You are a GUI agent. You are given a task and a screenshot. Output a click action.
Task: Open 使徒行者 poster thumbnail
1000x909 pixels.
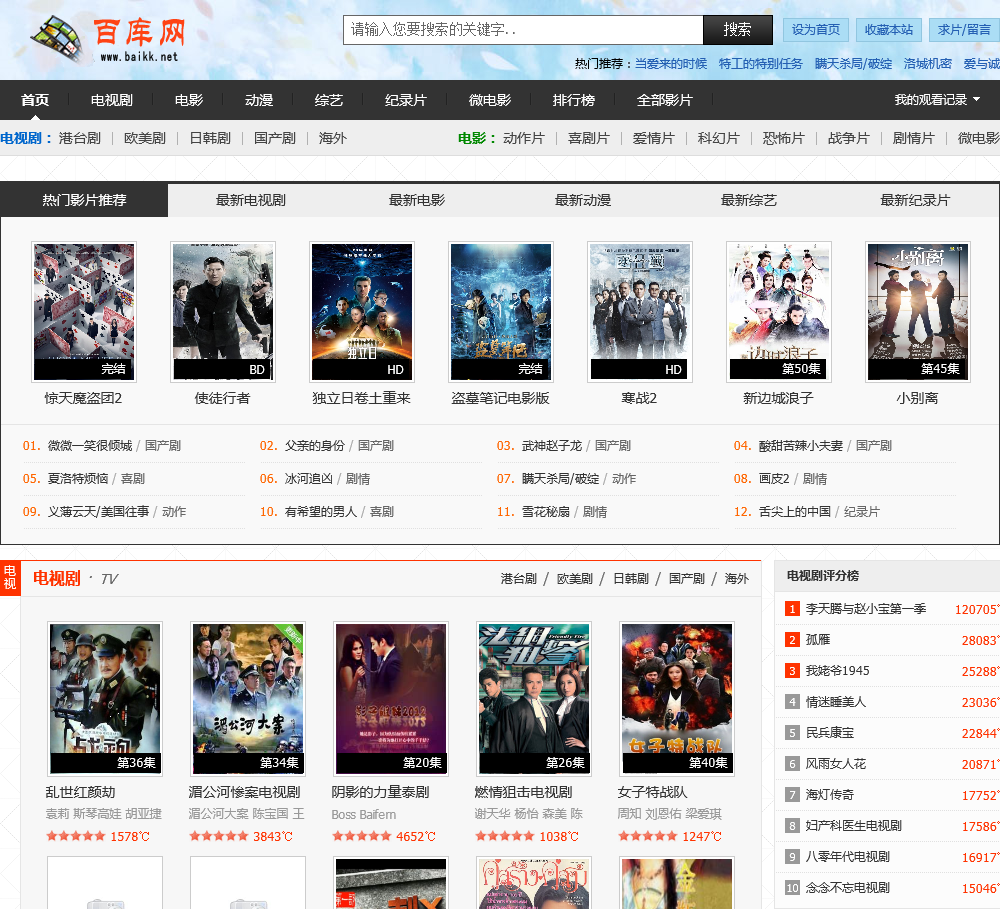[x=223, y=312]
